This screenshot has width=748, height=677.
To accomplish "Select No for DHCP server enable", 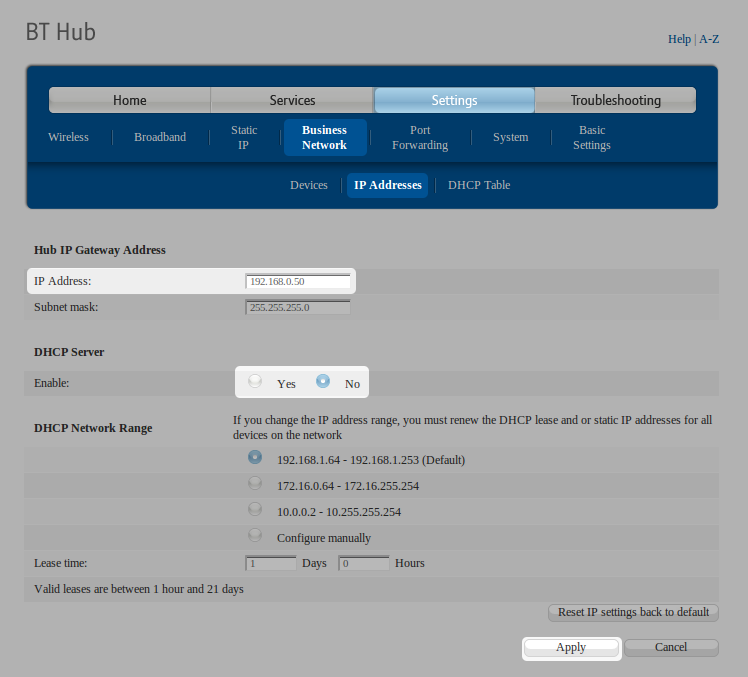I will coord(322,381).
